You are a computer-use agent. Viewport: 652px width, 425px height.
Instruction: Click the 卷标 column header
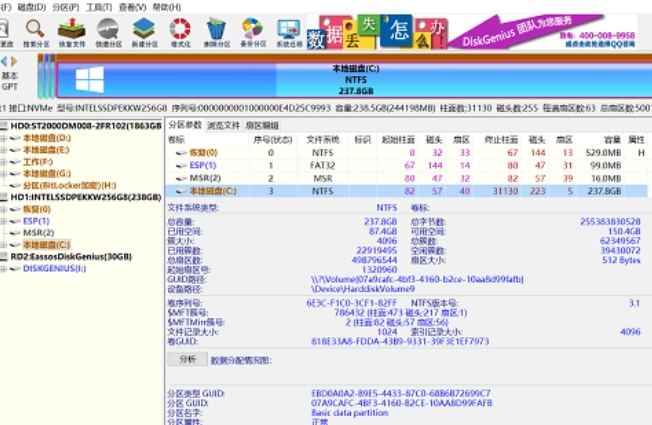[x=208, y=140]
